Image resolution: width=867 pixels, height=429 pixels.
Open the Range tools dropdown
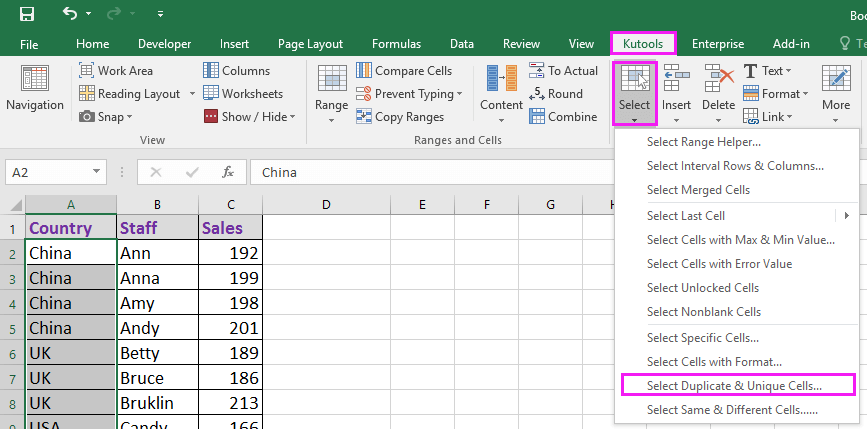pos(332,94)
